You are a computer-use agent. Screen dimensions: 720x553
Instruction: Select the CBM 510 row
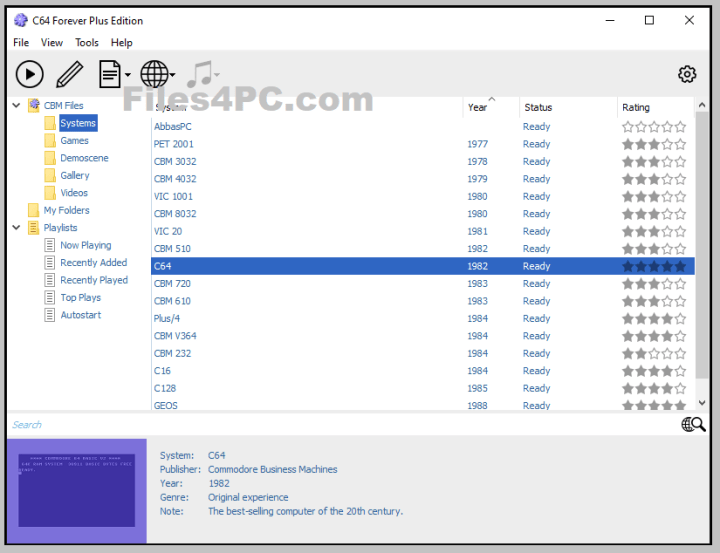click(422, 249)
